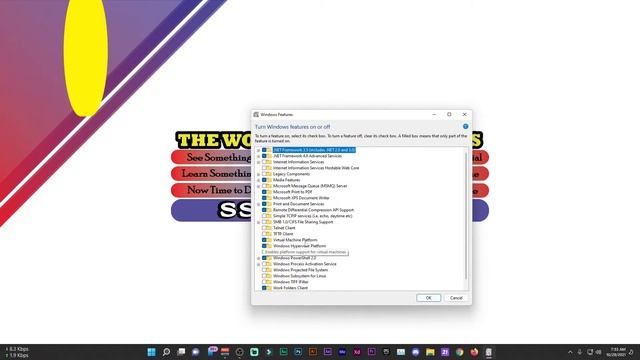
Task: Expand Print and Document Services node
Action: (x=258, y=204)
